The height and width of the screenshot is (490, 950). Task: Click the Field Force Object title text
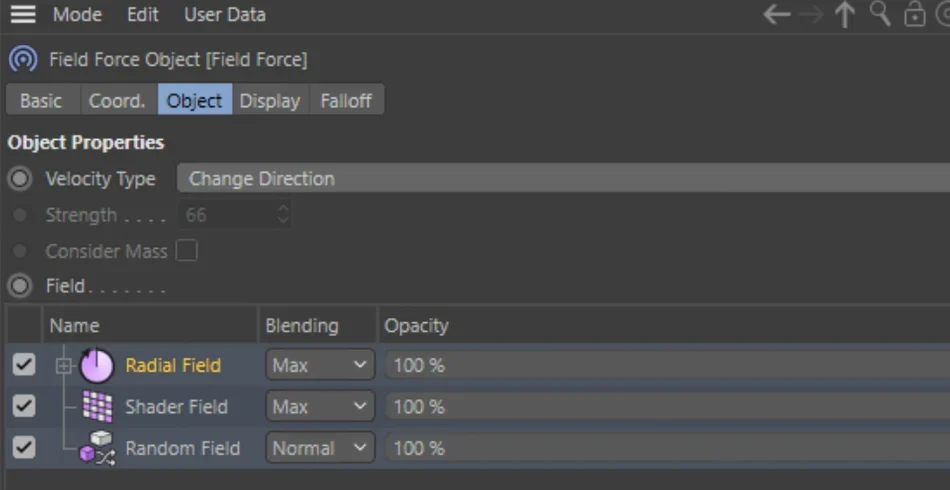(x=178, y=59)
